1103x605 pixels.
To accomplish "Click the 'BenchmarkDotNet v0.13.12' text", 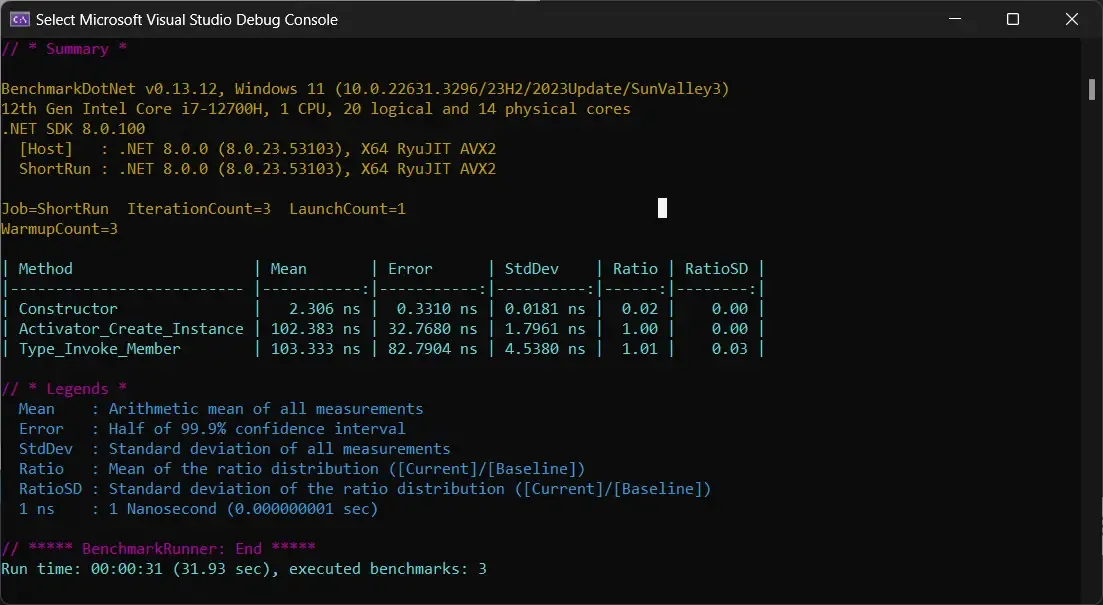I will tap(114, 89).
